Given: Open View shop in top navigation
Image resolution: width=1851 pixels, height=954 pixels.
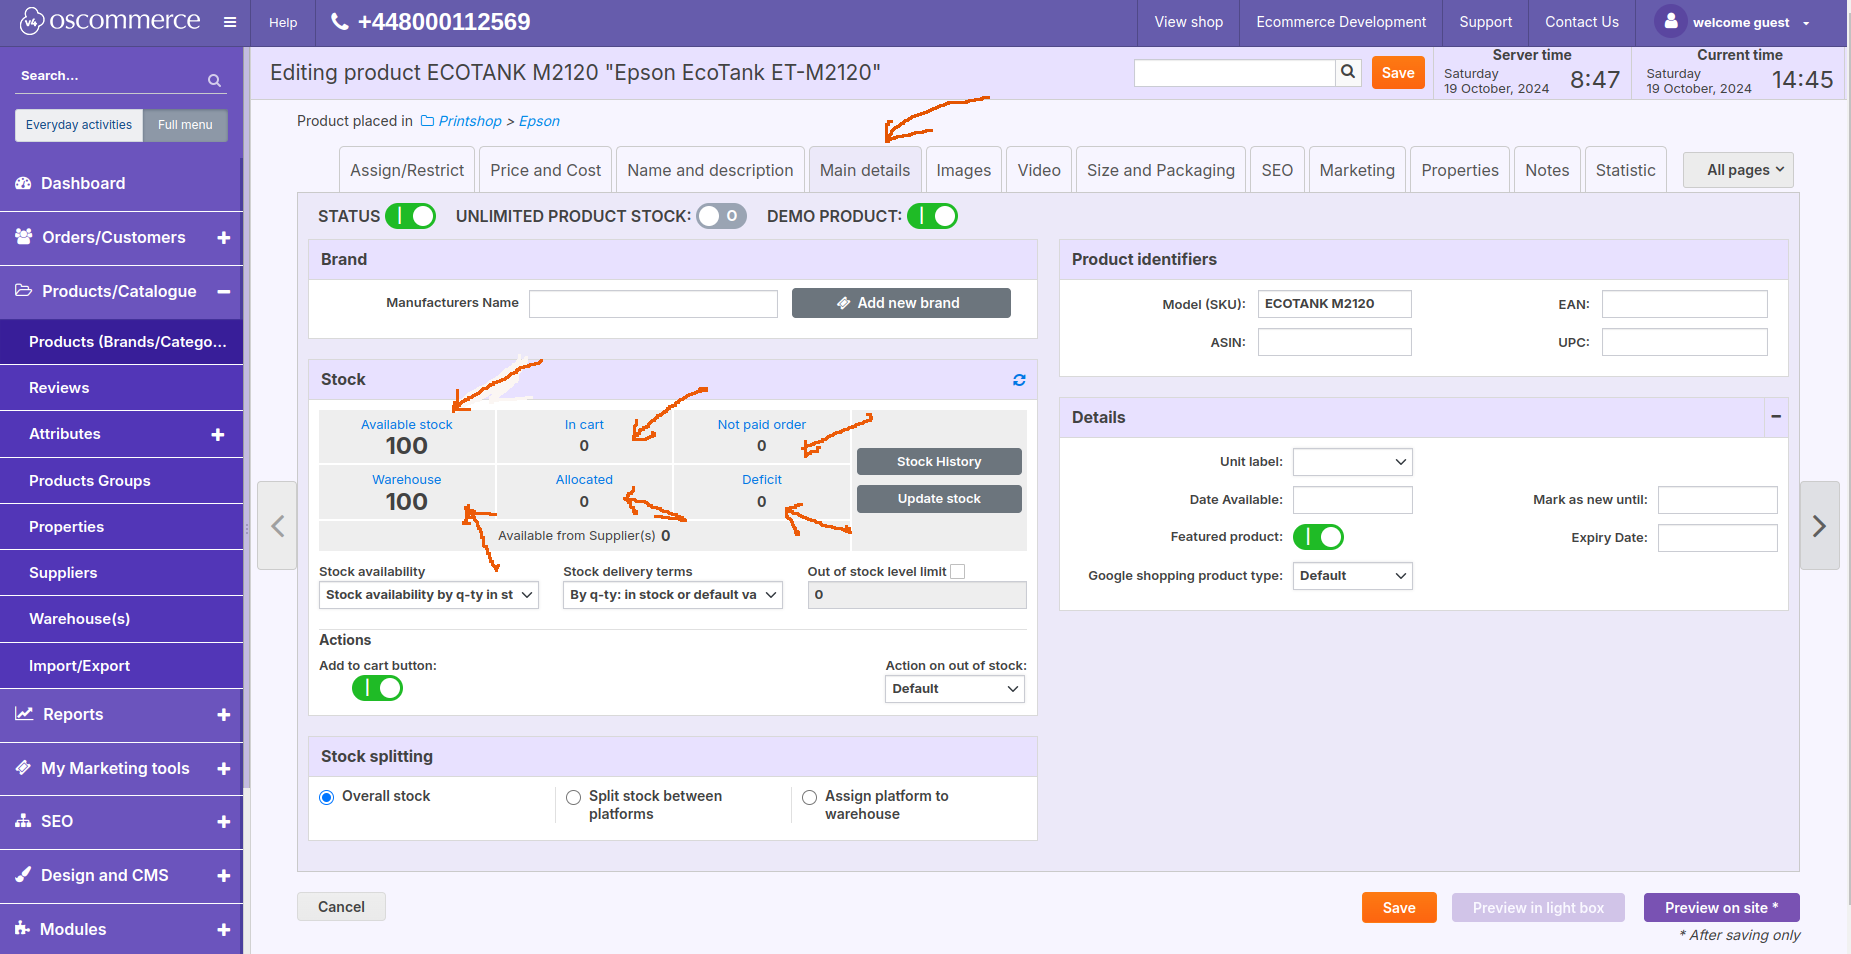Looking at the screenshot, I should (1188, 22).
